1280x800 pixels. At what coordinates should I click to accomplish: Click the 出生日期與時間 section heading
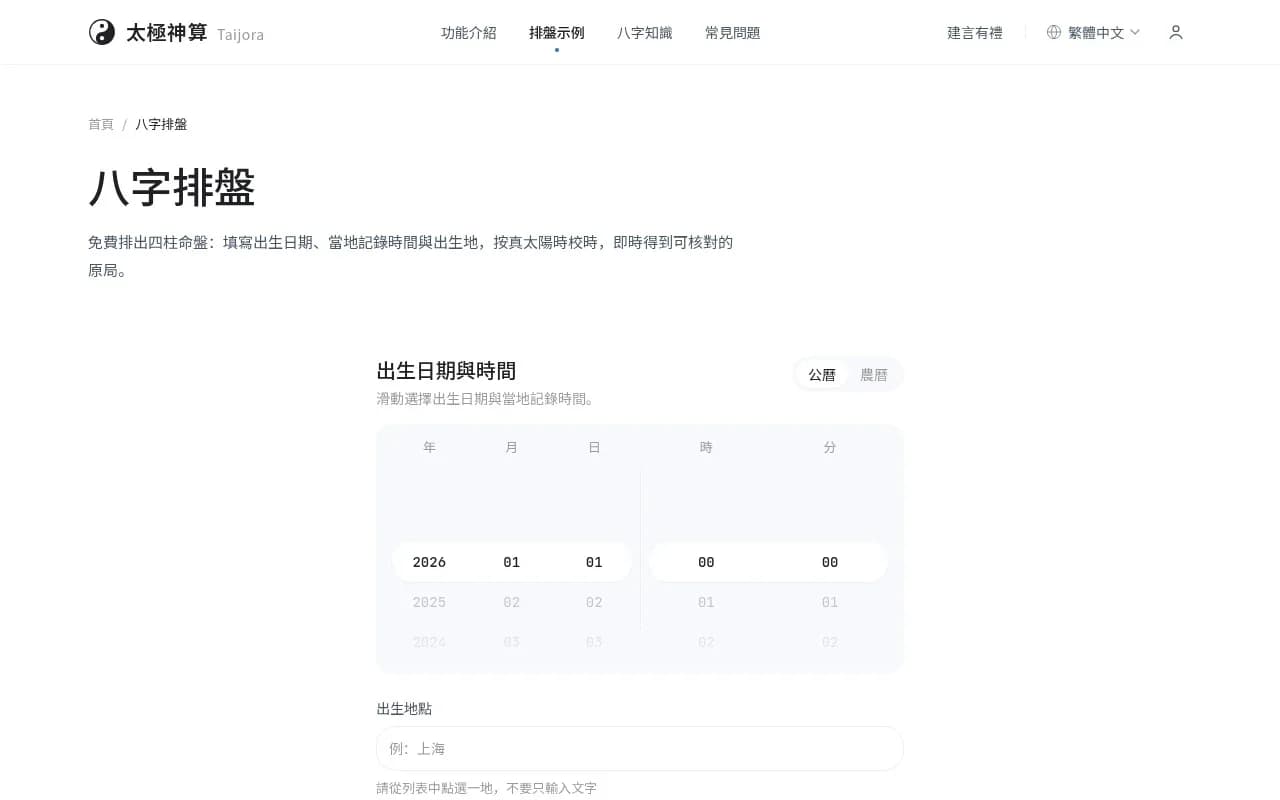[x=446, y=371]
